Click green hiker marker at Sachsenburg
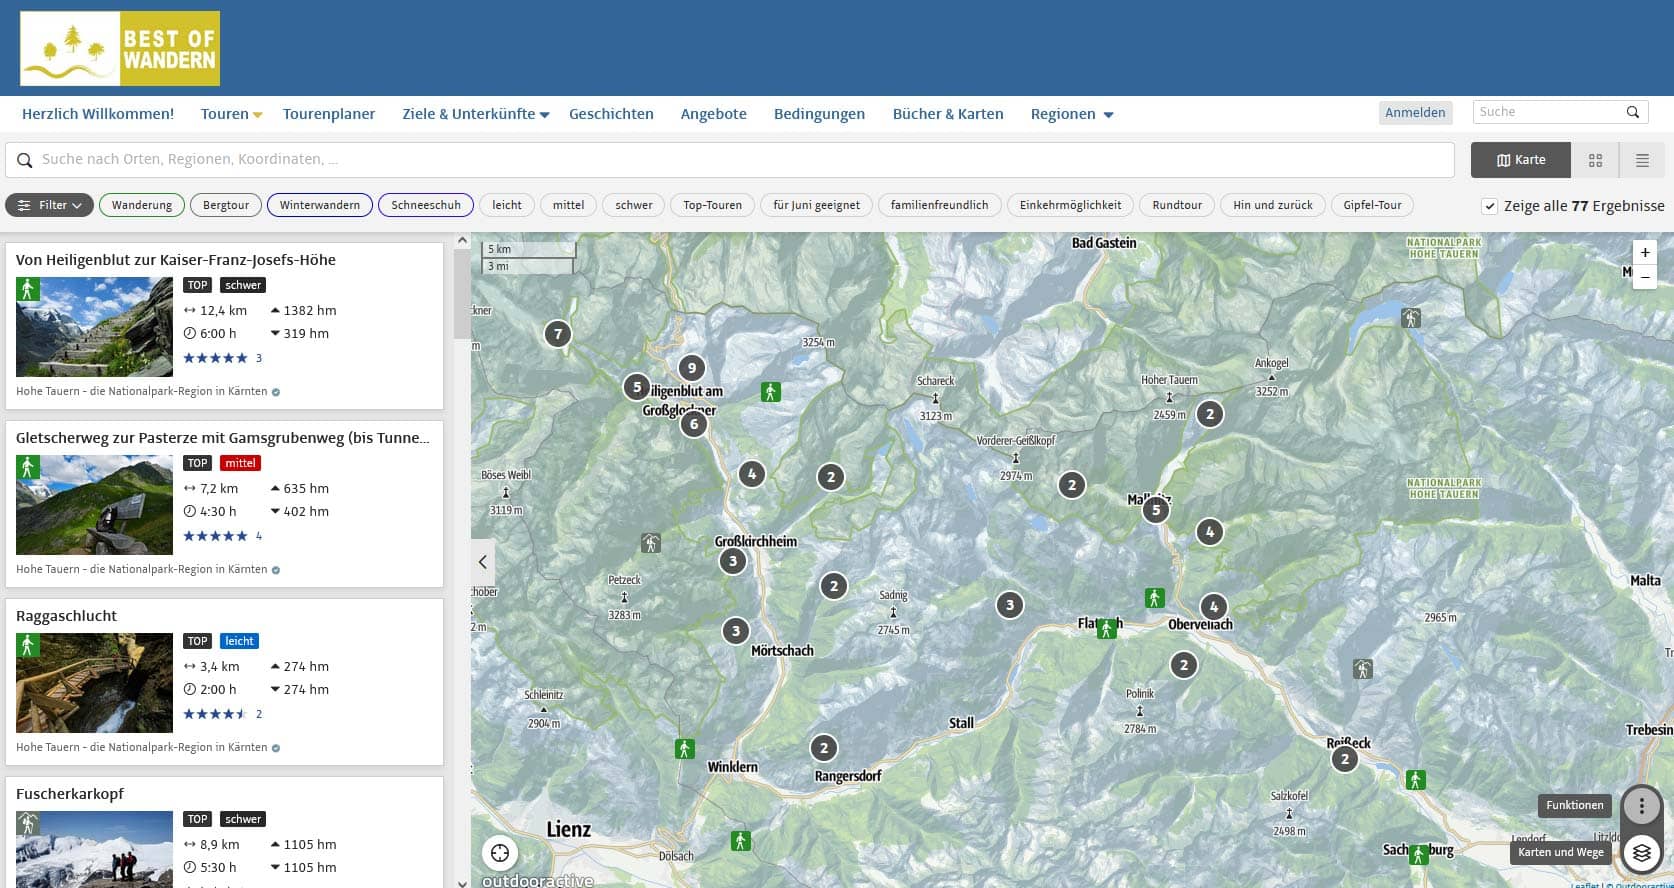Image resolution: width=1674 pixels, height=888 pixels. pos(1419,855)
